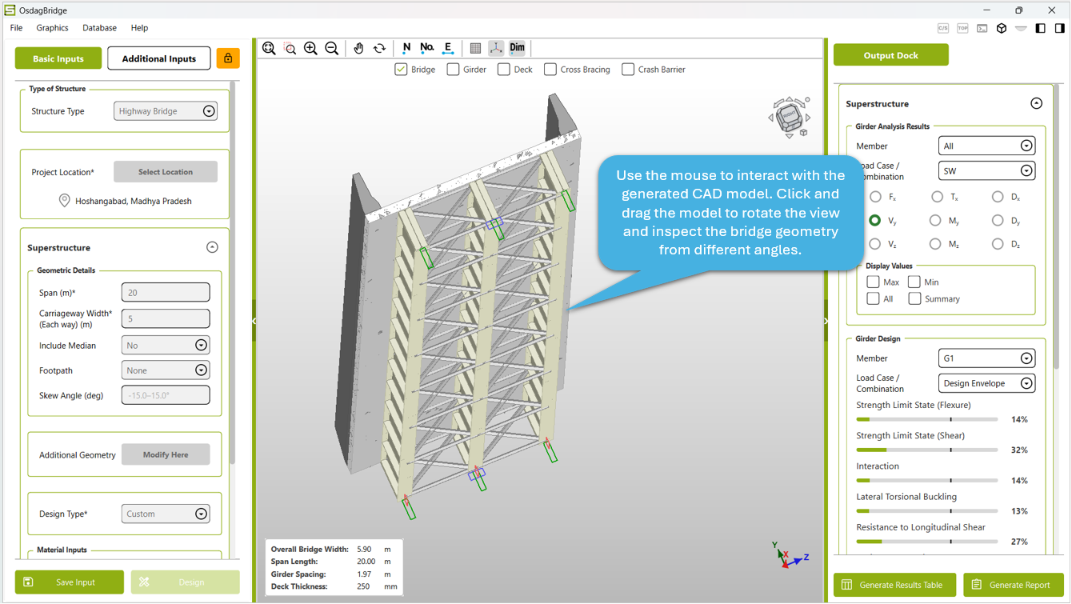Open the Database menu
Screen dimensions: 1071x604
click(100, 28)
